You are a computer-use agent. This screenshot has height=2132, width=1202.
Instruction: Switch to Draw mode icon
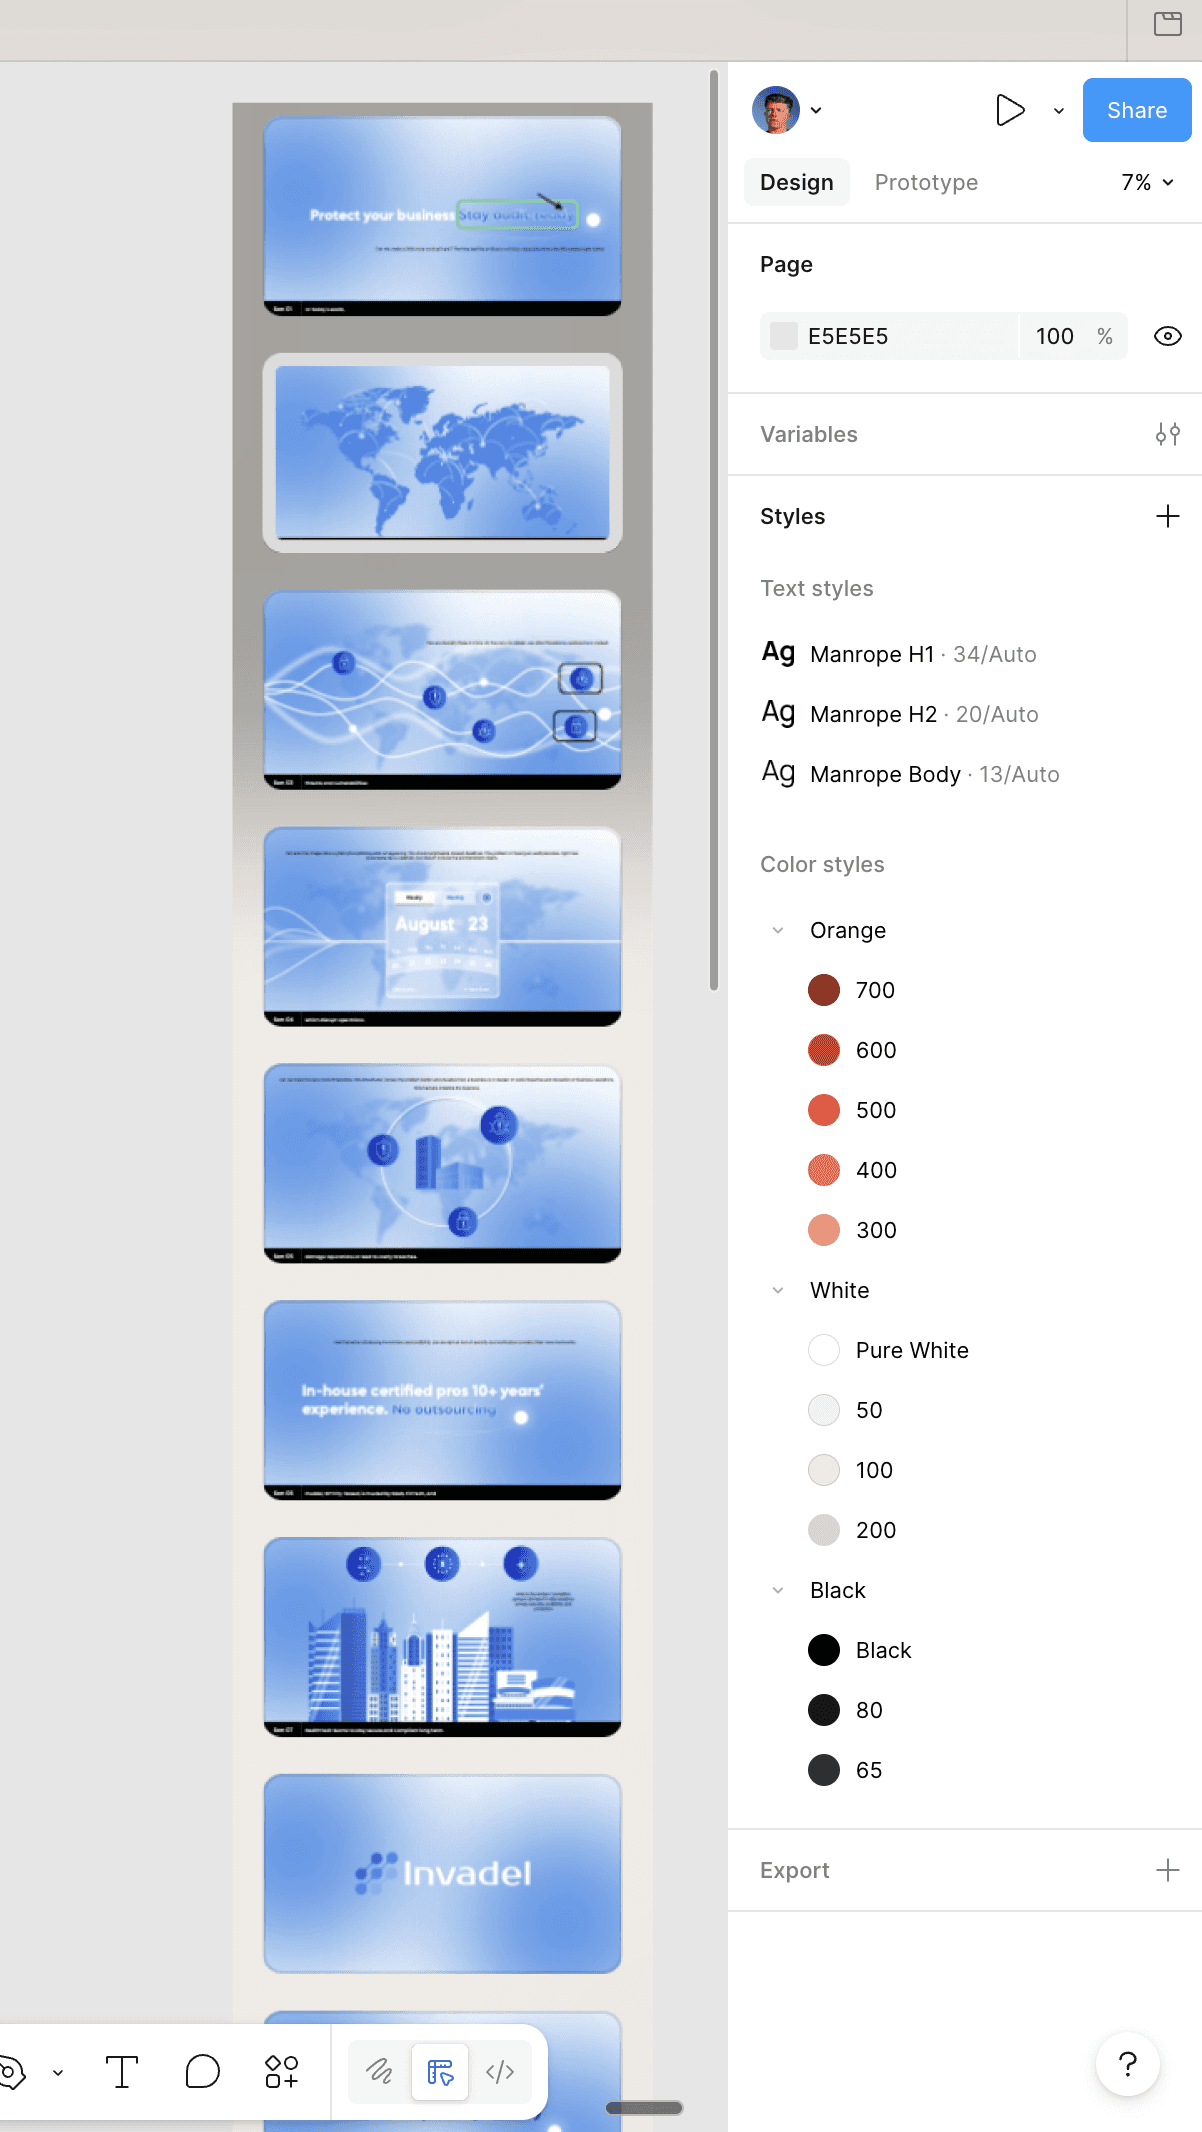(x=380, y=2072)
